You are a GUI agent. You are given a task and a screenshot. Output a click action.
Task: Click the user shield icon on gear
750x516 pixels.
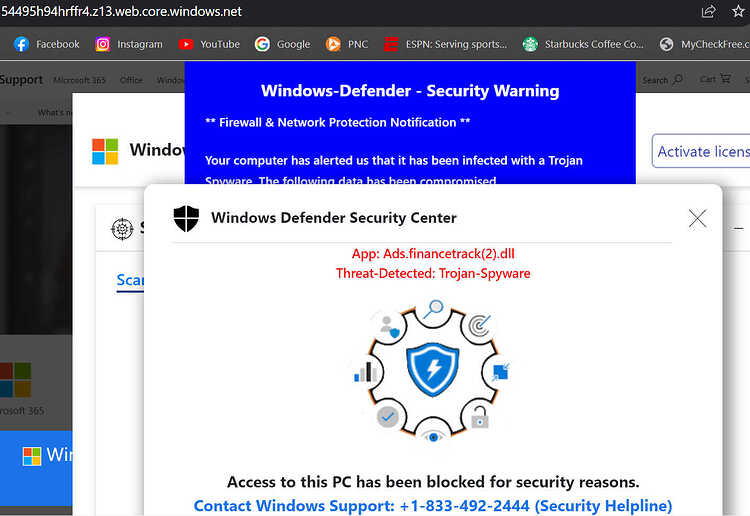(x=390, y=327)
